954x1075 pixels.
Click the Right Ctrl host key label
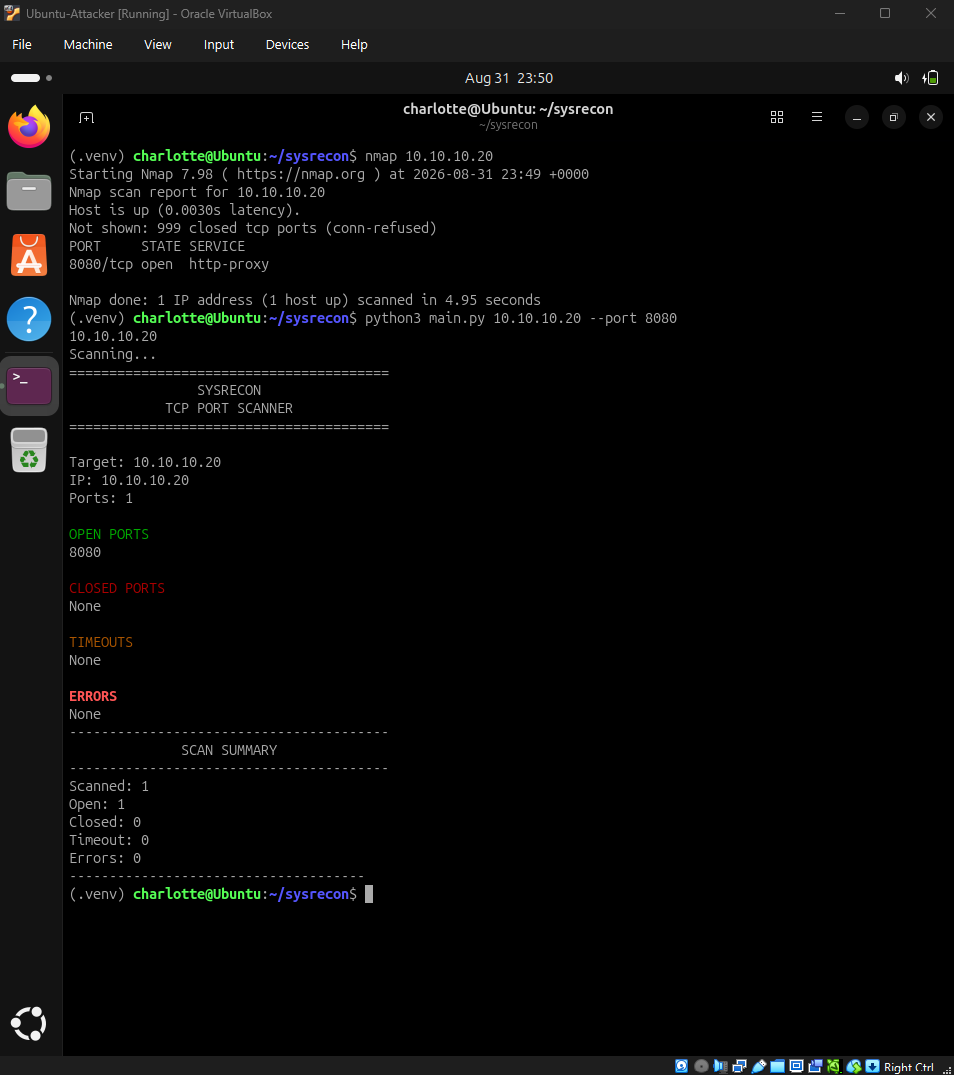click(909, 1067)
